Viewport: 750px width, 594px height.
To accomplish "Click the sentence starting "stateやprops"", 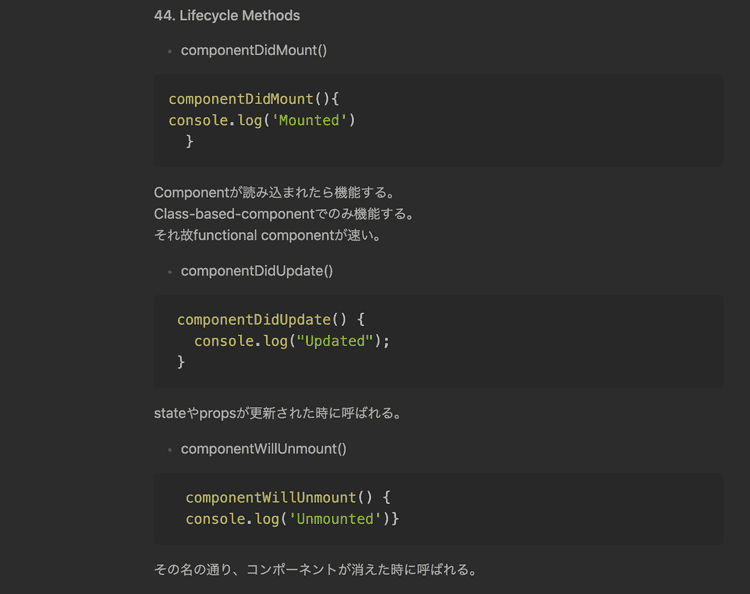I will (x=277, y=413).
